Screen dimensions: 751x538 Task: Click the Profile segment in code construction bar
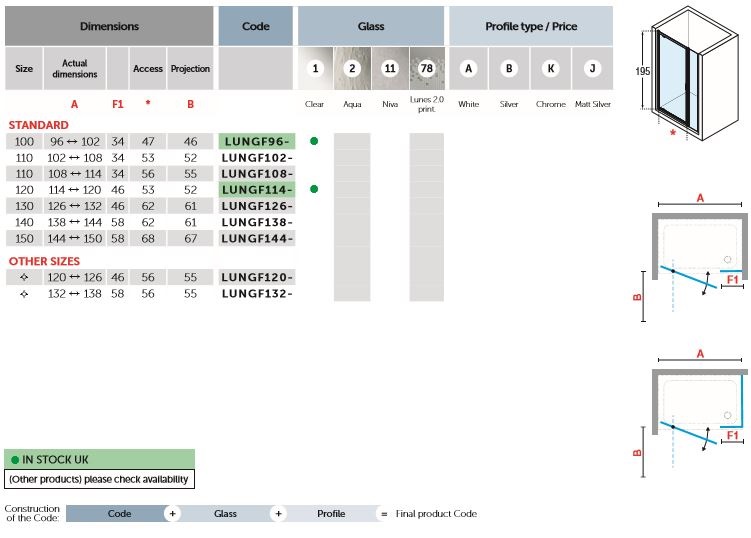331,514
